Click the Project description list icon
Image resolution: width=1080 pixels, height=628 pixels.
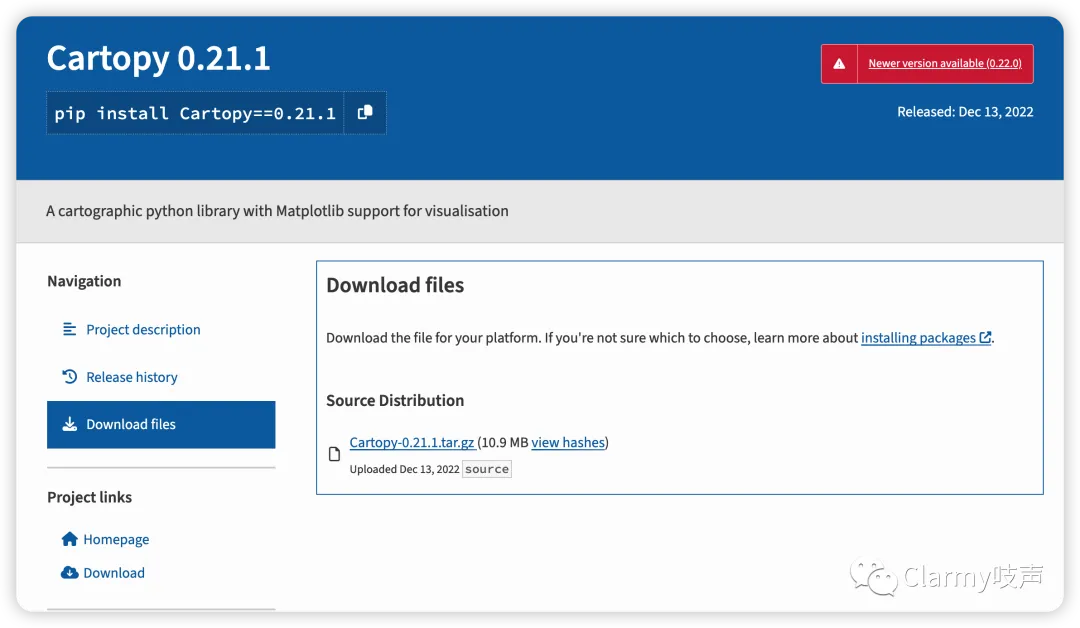70,329
